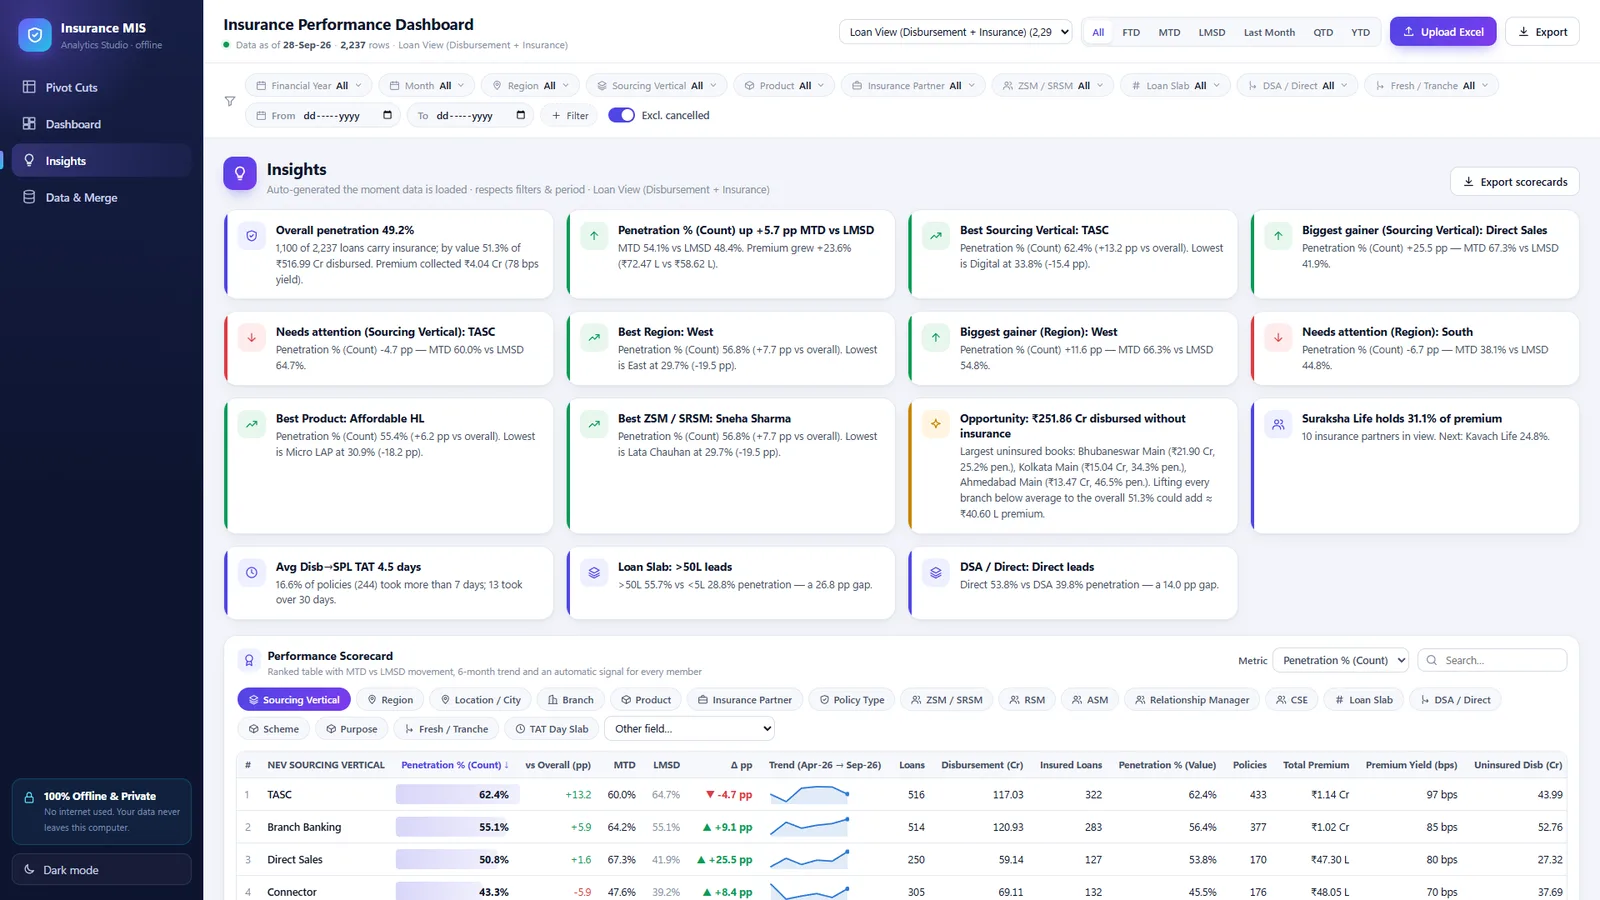Click the Performance Scorecard award icon

(249, 661)
